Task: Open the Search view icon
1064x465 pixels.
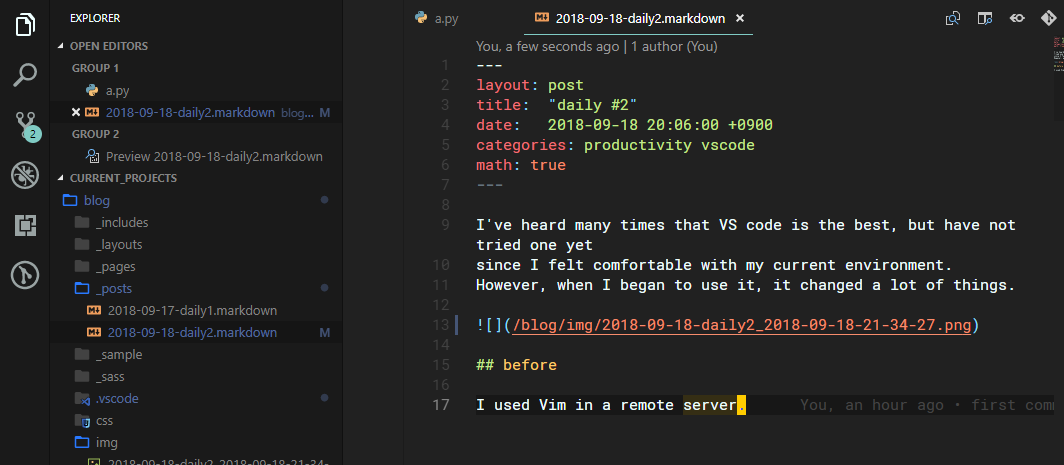Action: point(25,75)
